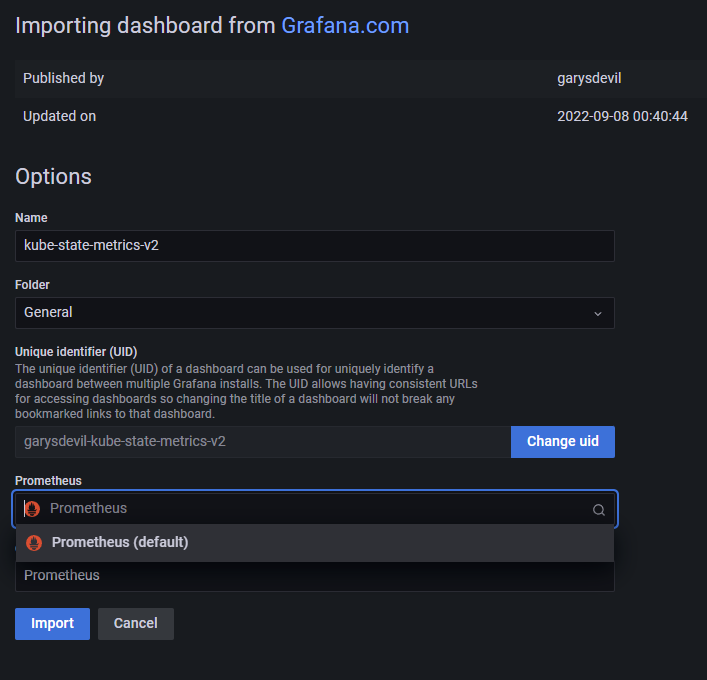
Task: Click the Change uid button
Action: pyautogui.click(x=563, y=441)
